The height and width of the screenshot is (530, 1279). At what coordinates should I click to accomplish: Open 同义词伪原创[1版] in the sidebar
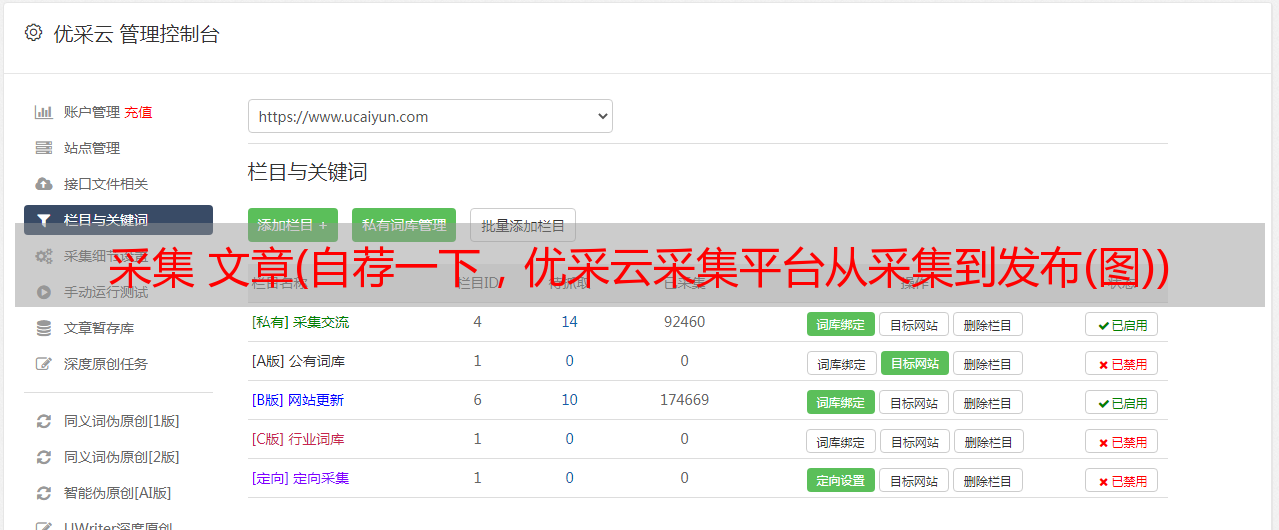click(x=122, y=421)
